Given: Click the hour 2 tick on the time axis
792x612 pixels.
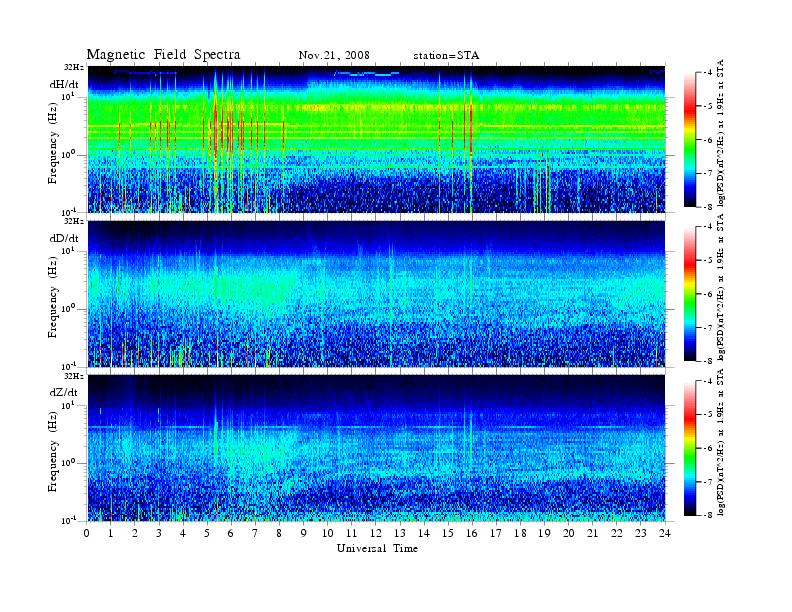Looking at the screenshot, I should coord(135,533).
